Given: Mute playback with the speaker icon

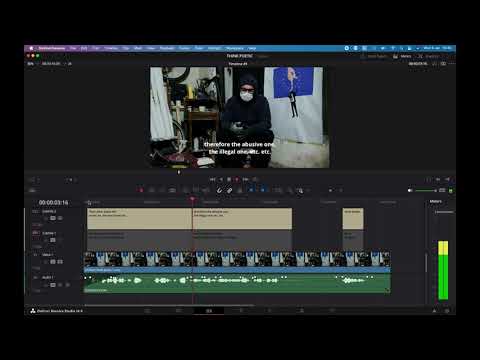Looking at the screenshot, I should pos(410,190).
